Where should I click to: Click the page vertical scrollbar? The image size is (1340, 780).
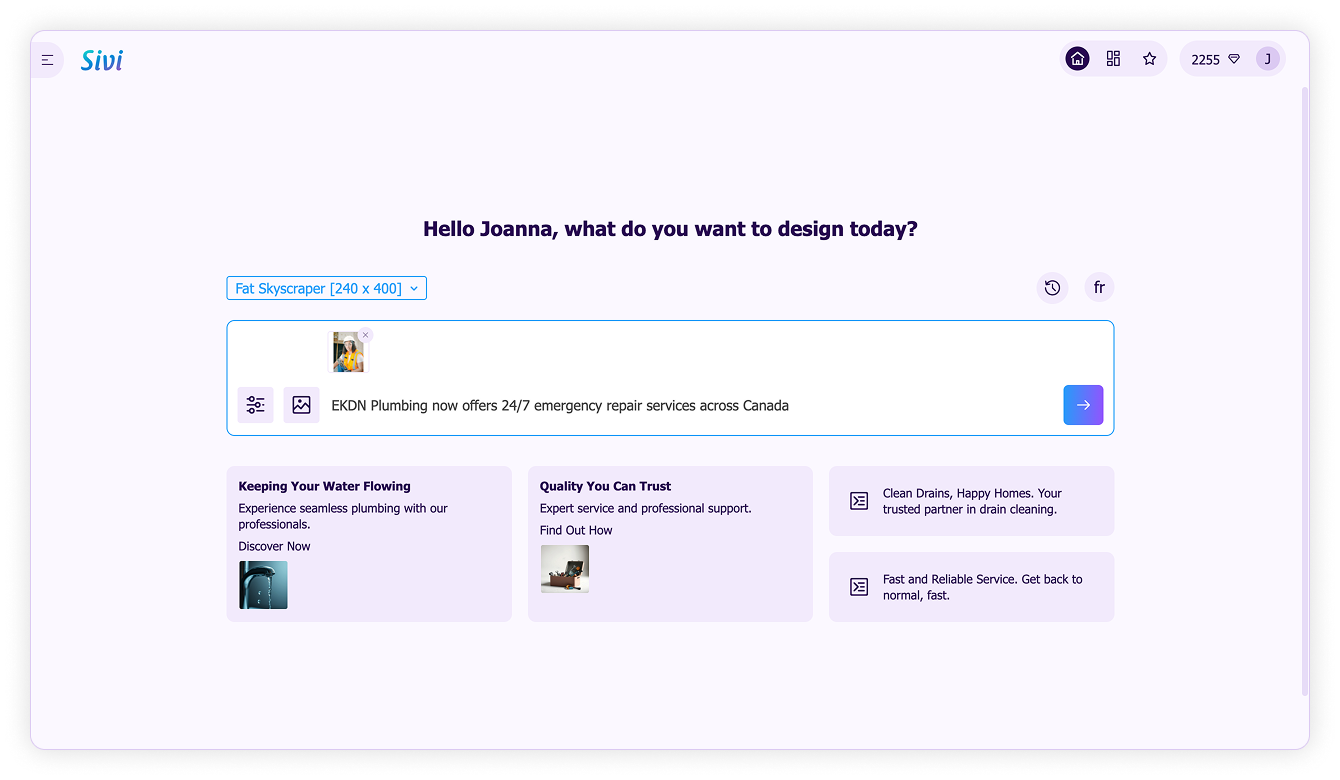click(1304, 390)
